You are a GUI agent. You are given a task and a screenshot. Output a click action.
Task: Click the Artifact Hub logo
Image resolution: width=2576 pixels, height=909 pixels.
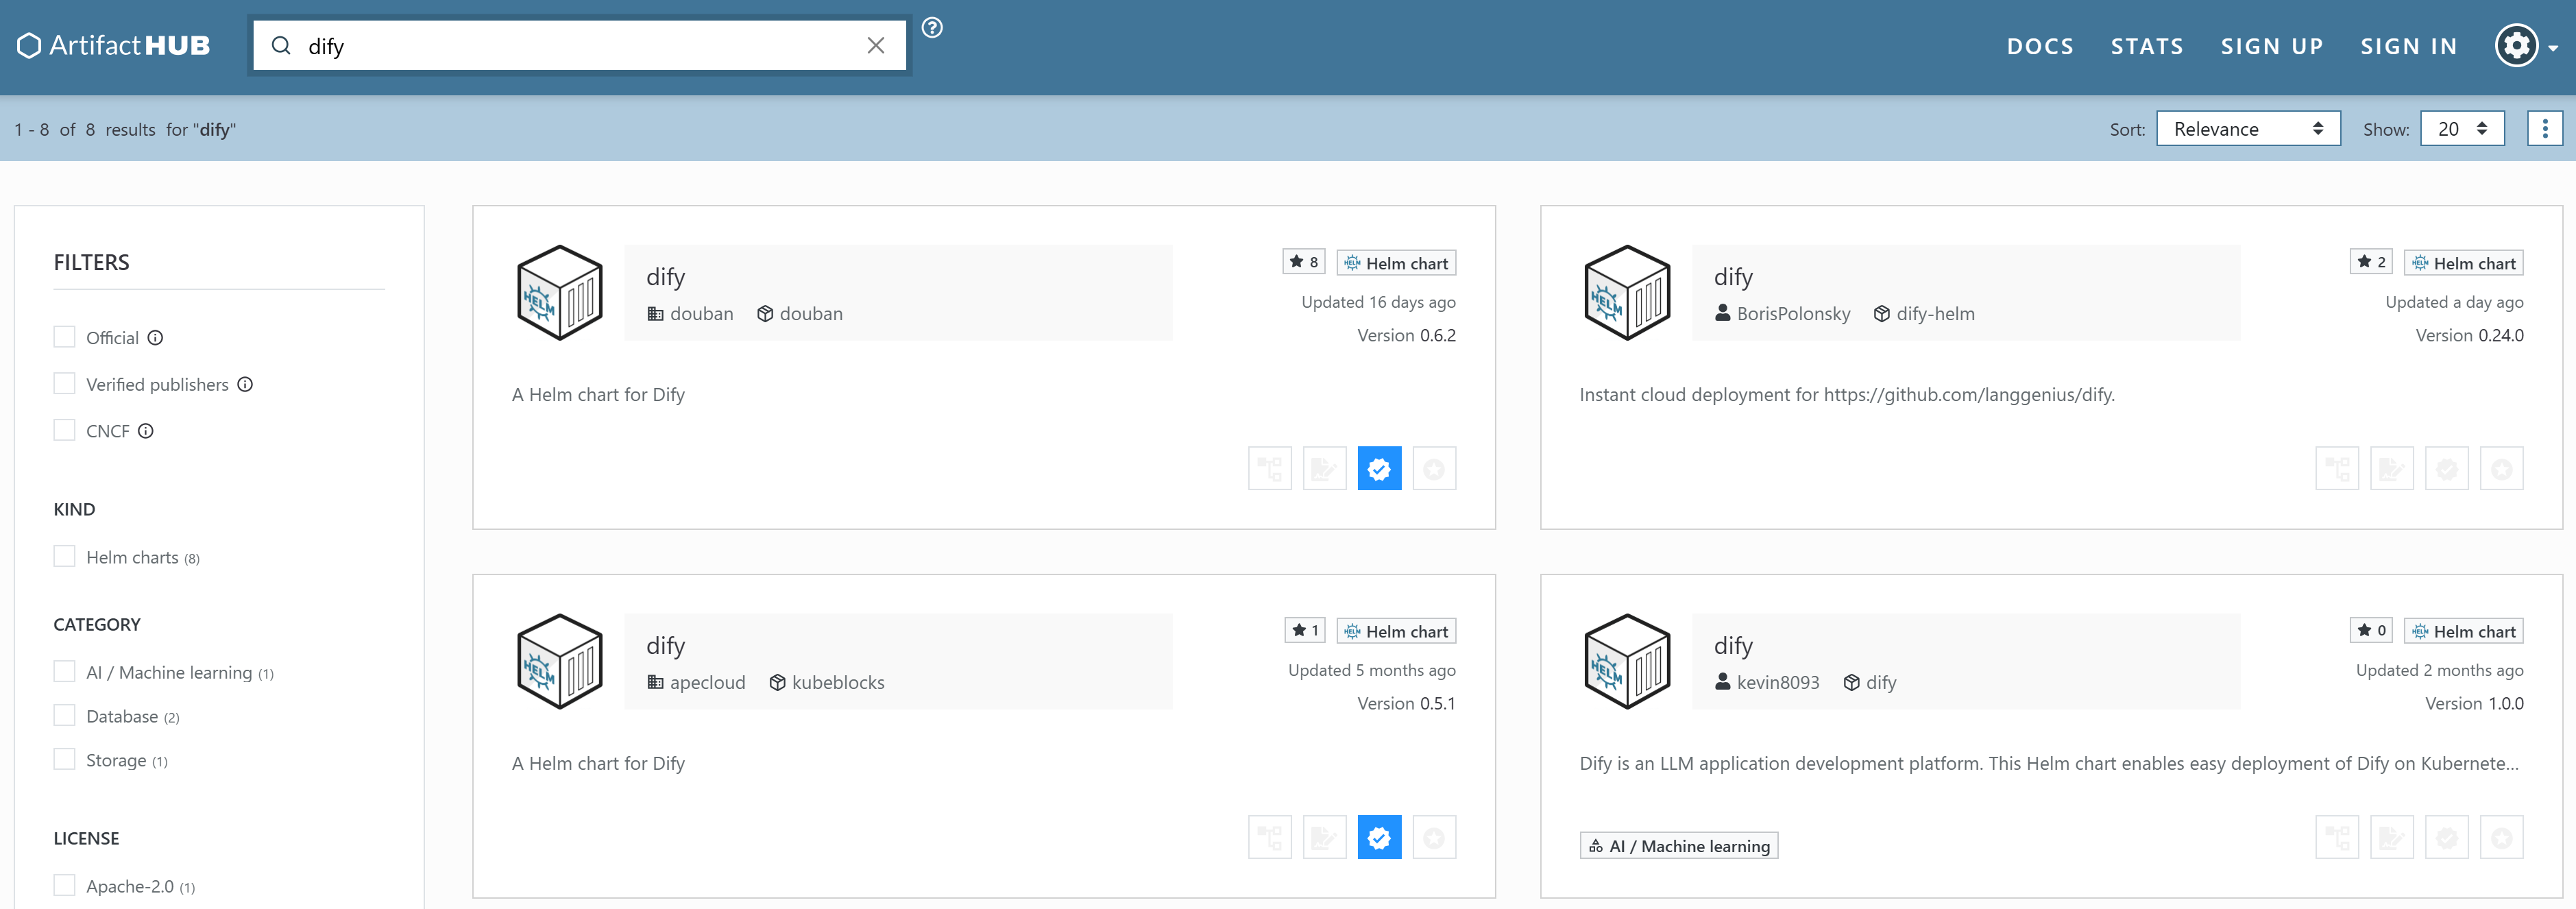(114, 46)
